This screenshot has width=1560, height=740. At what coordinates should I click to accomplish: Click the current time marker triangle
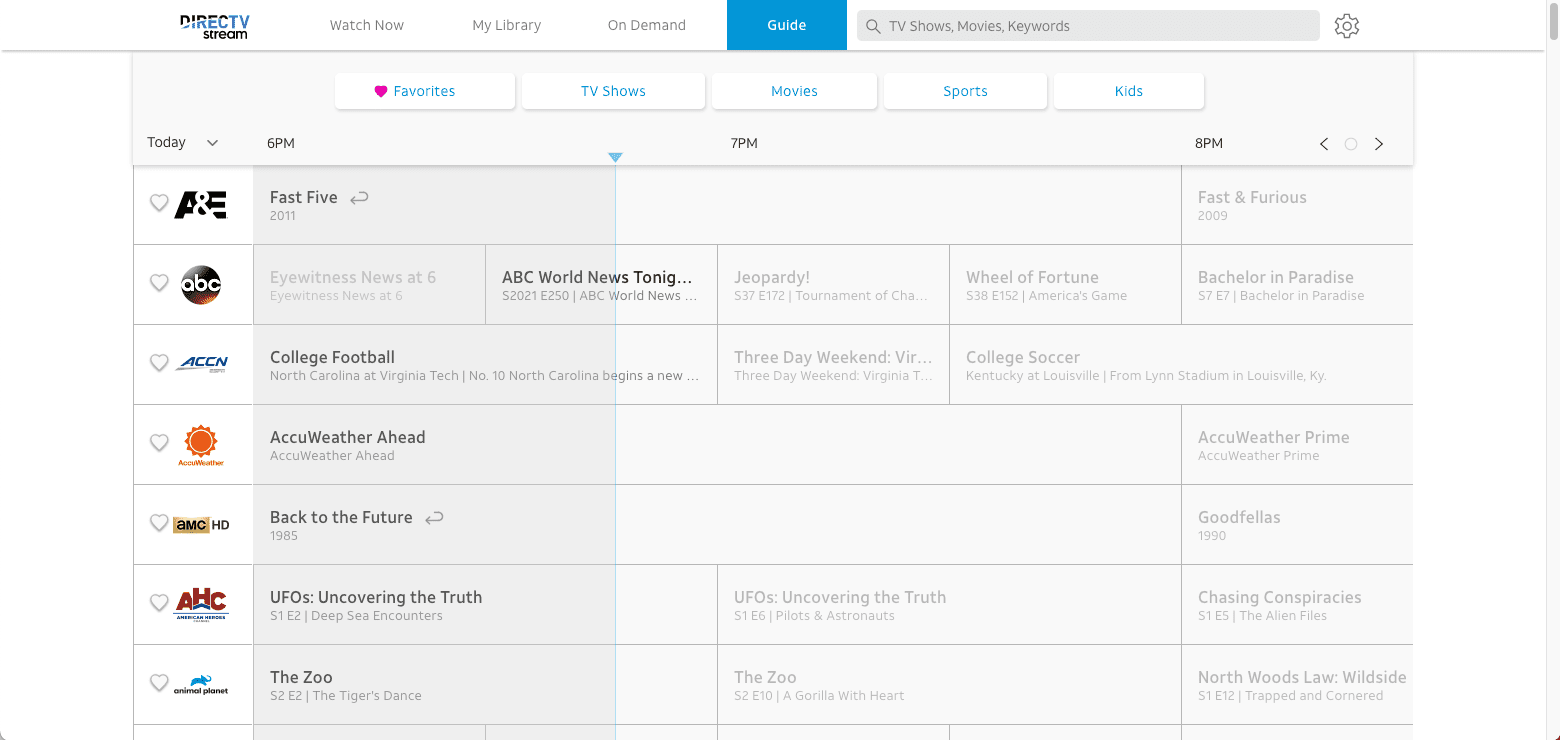click(615, 157)
